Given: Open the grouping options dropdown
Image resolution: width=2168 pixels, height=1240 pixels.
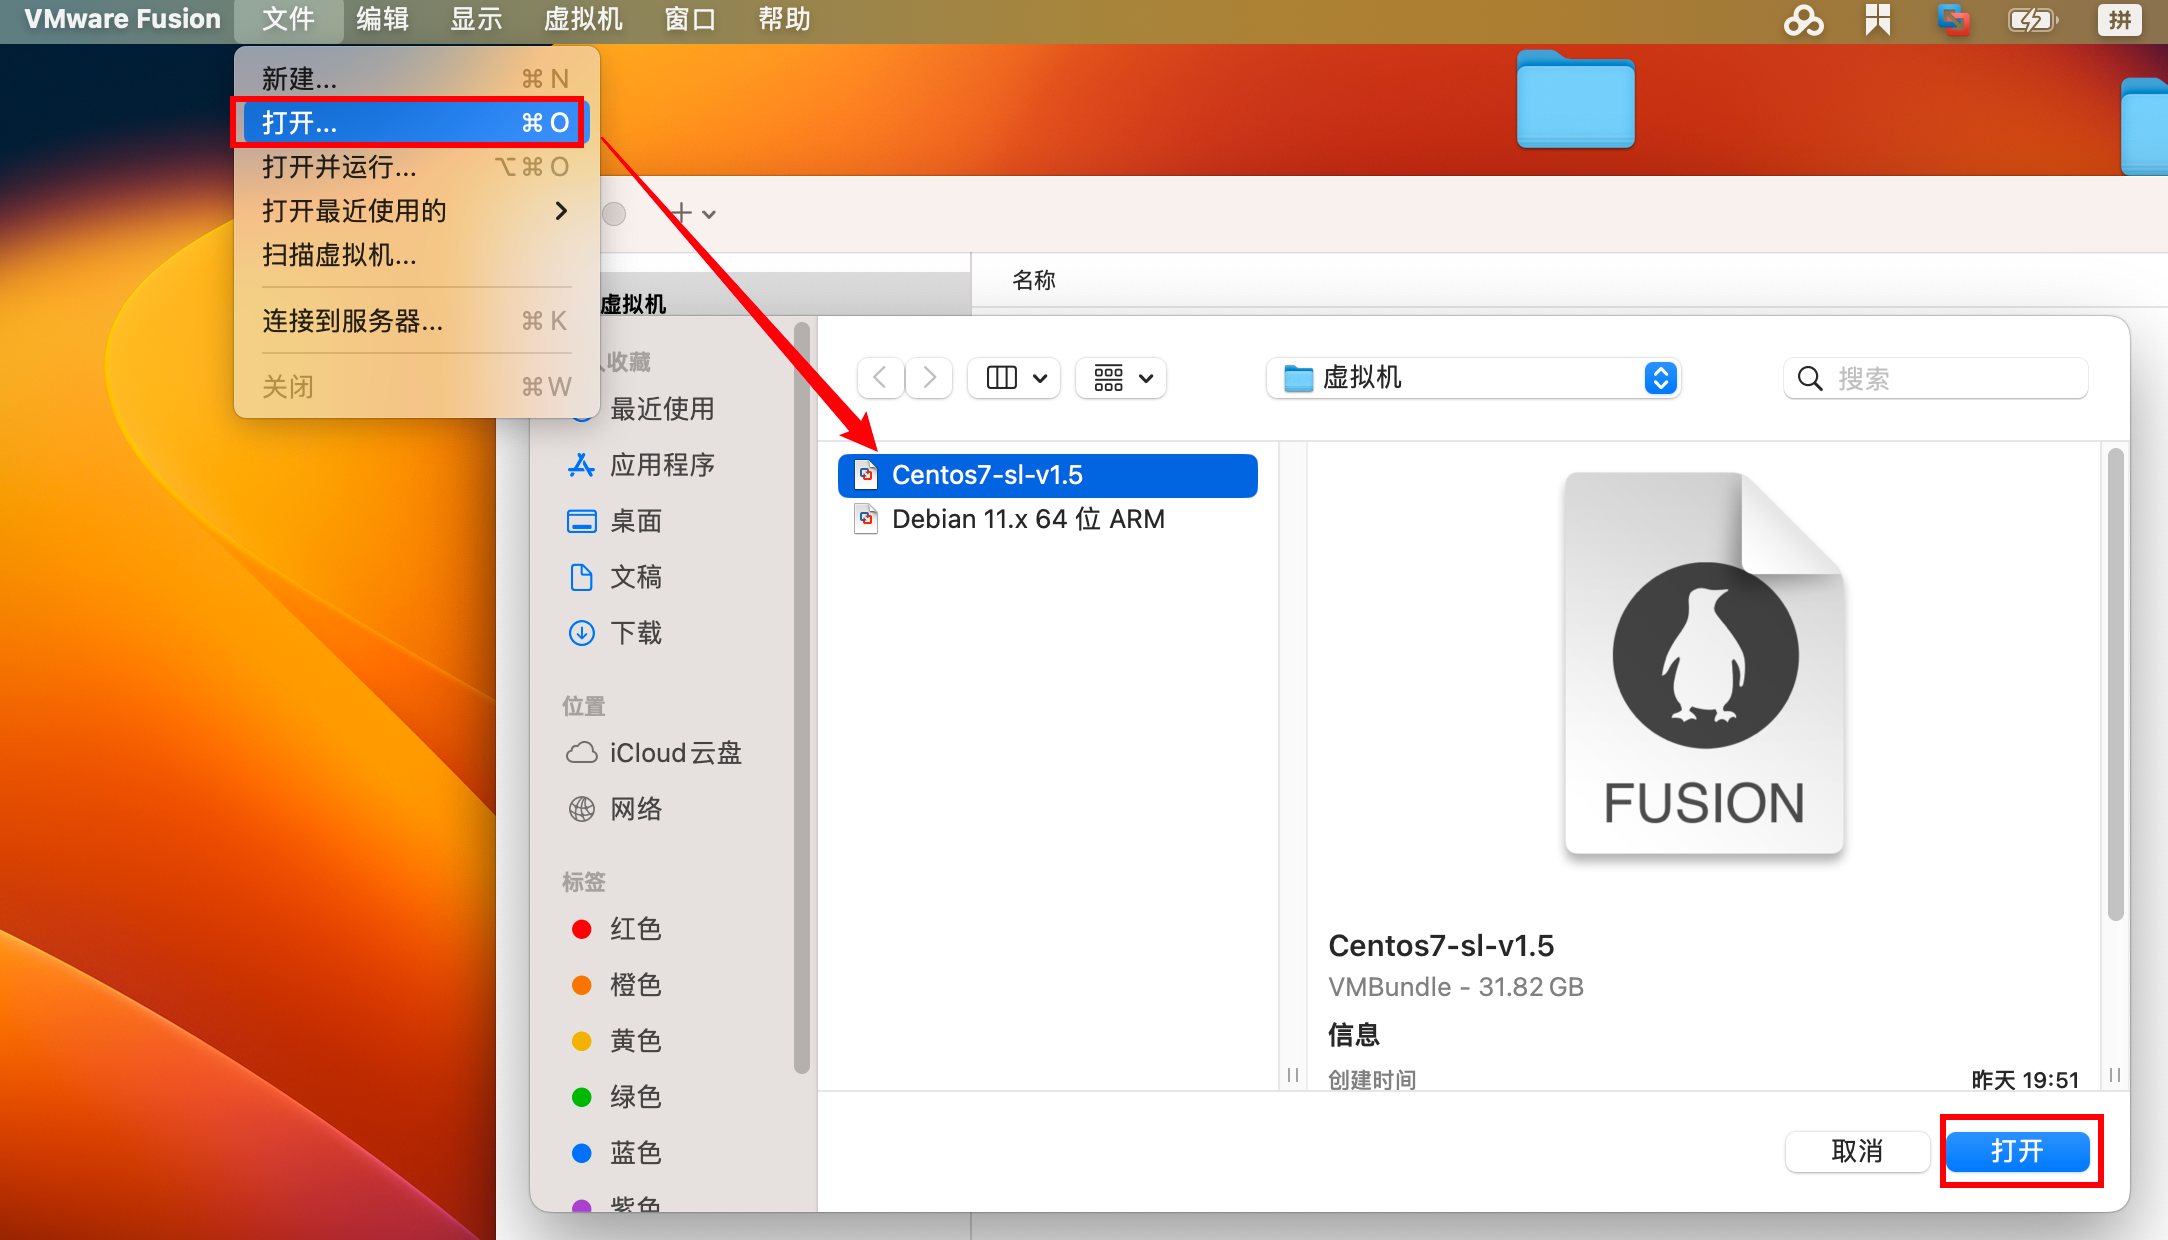Looking at the screenshot, I should click(x=1121, y=378).
